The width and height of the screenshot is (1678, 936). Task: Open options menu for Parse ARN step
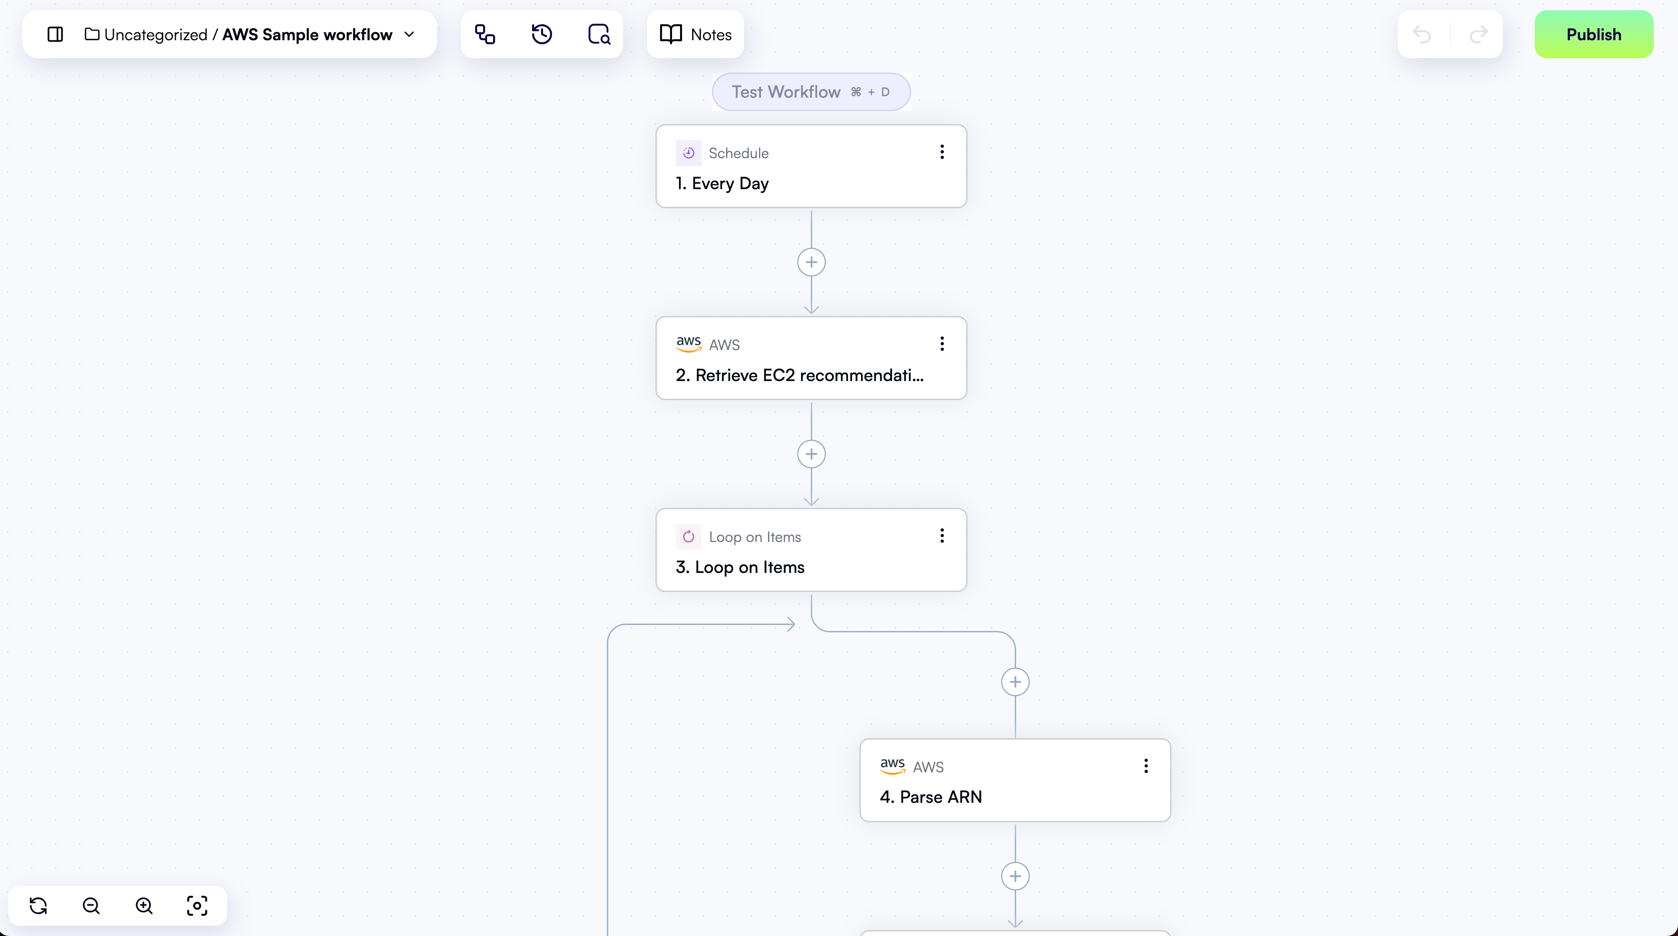[x=1146, y=766]
